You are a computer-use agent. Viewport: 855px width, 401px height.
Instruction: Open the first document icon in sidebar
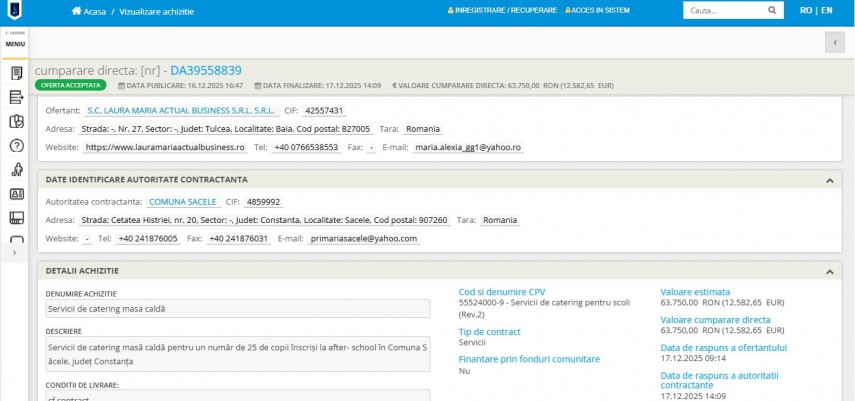(x=16, y=73)
